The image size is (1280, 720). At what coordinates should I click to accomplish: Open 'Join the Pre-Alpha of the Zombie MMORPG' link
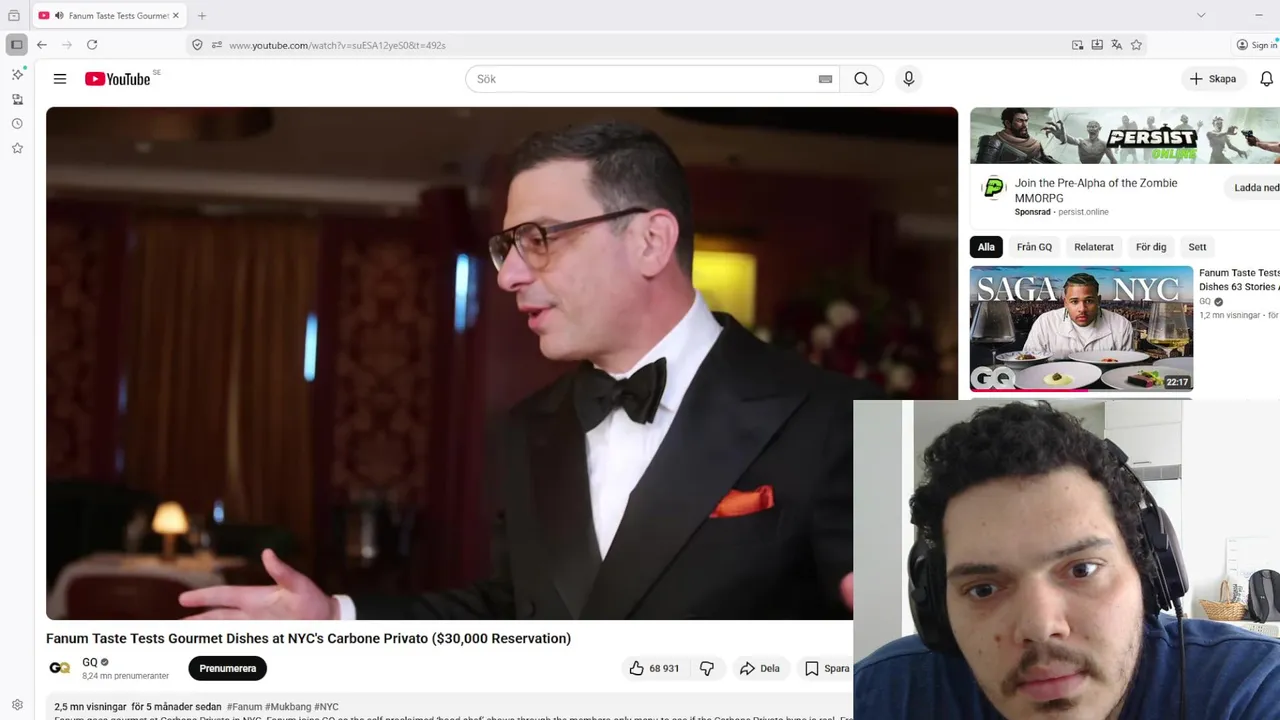tap(1096, 190)
